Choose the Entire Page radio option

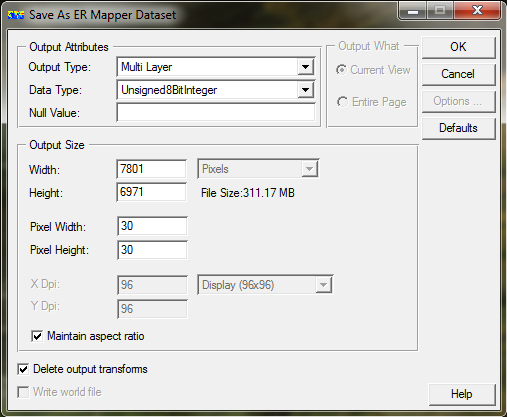tap(342, 102)
